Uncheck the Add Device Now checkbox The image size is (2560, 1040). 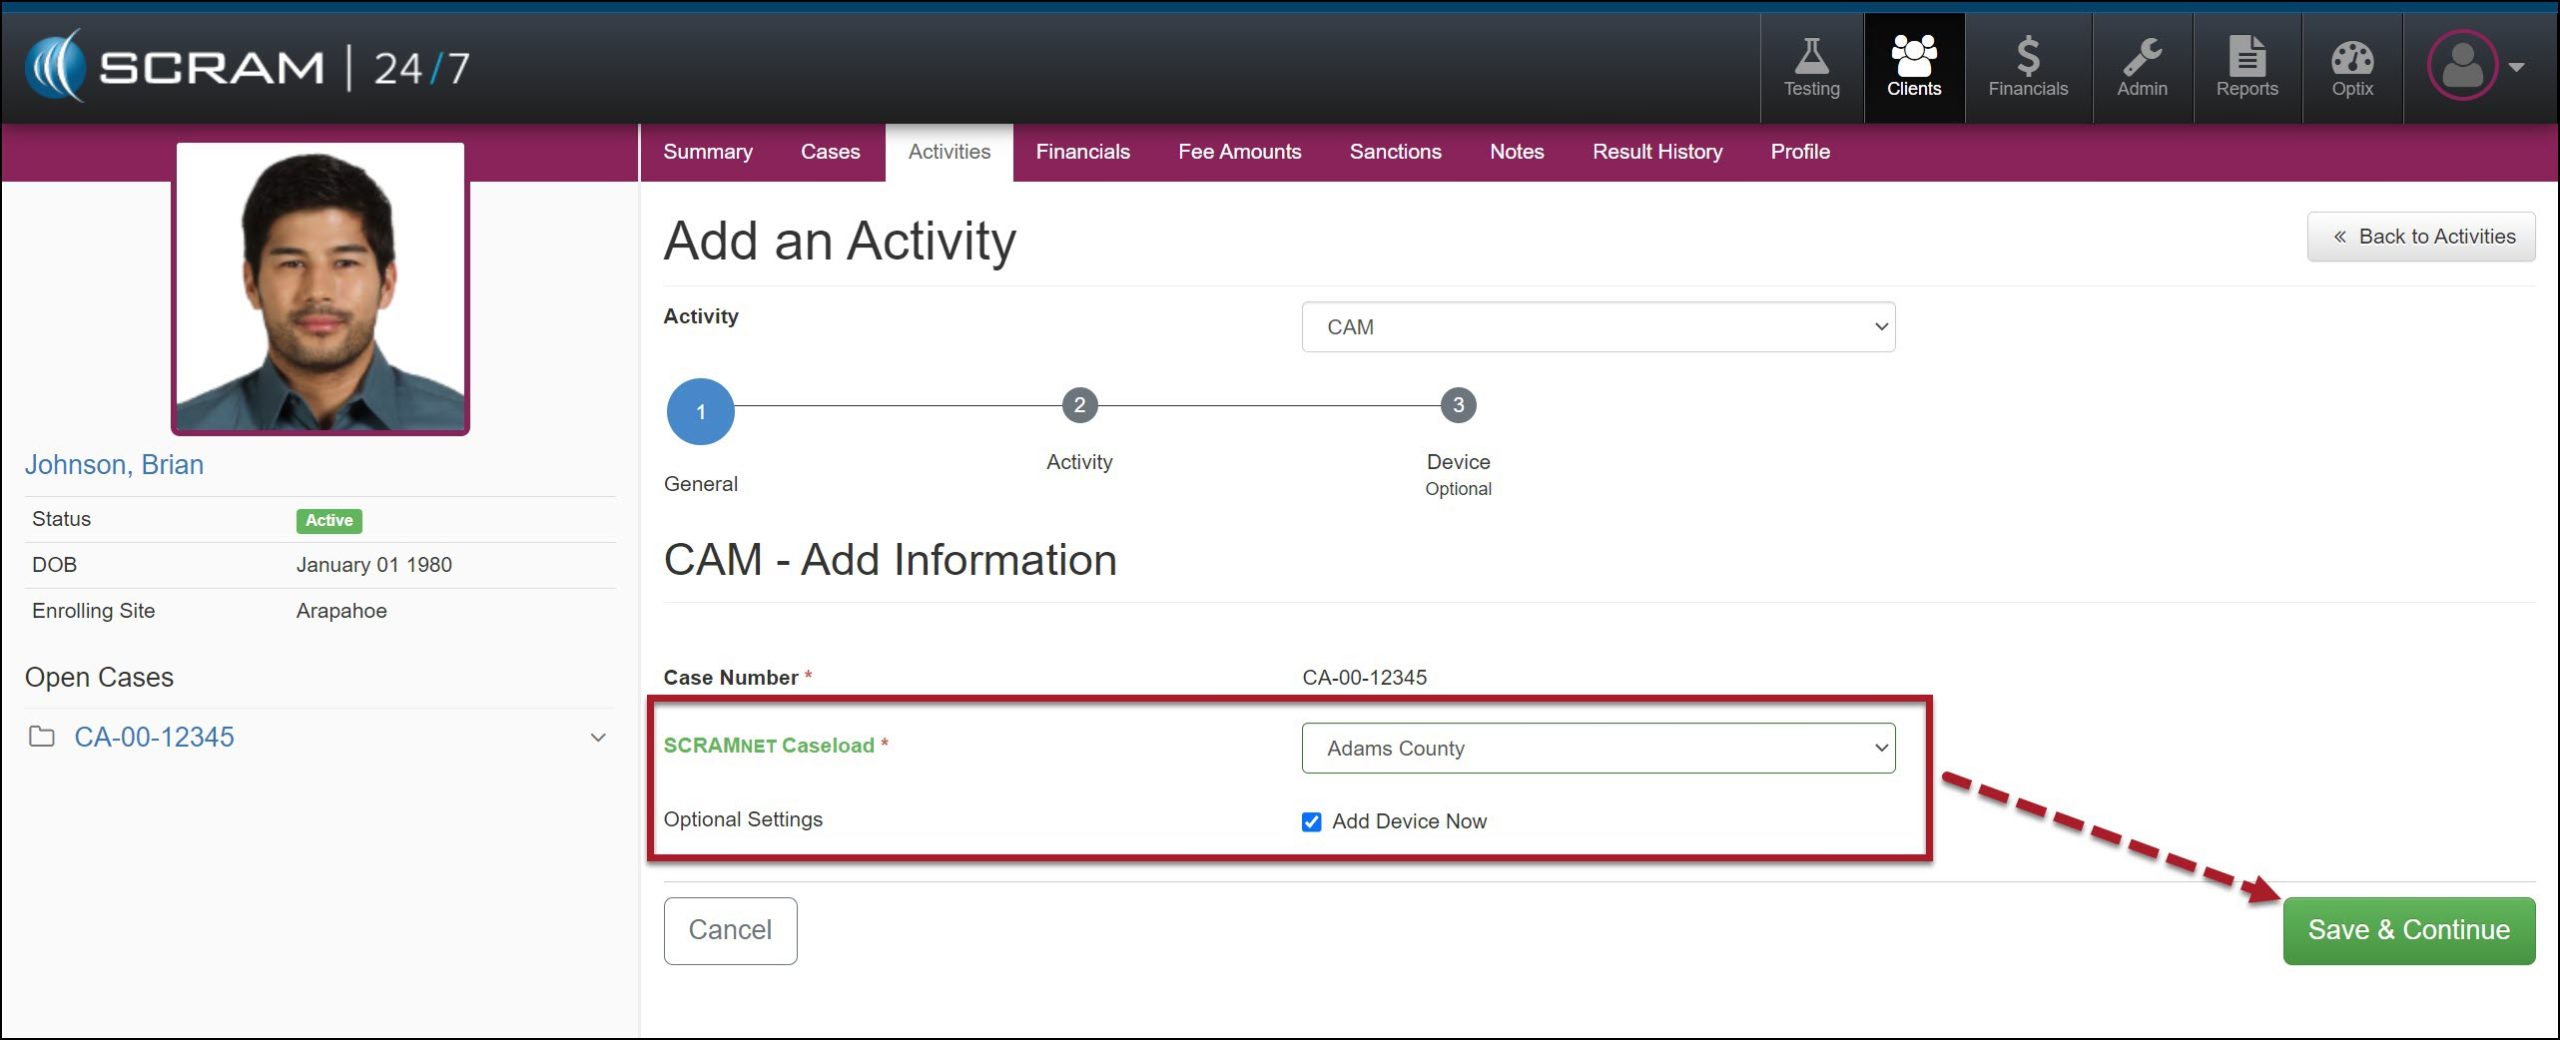[x=1311, y=822]
